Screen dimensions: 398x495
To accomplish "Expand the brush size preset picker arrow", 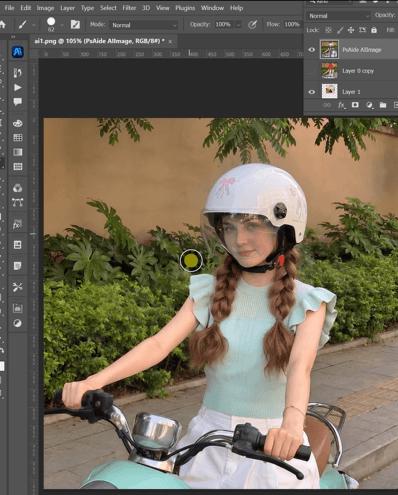I will click(62, 25).
